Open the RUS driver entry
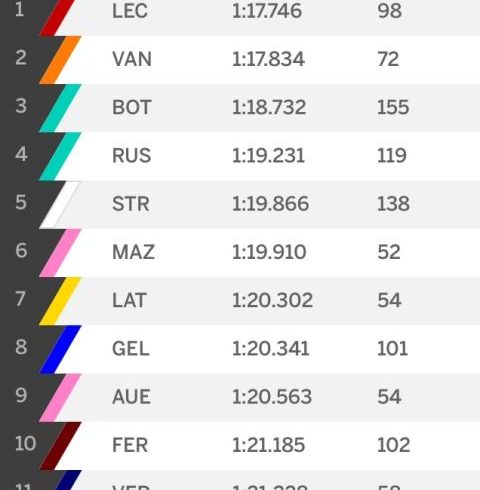 [132, 155]
